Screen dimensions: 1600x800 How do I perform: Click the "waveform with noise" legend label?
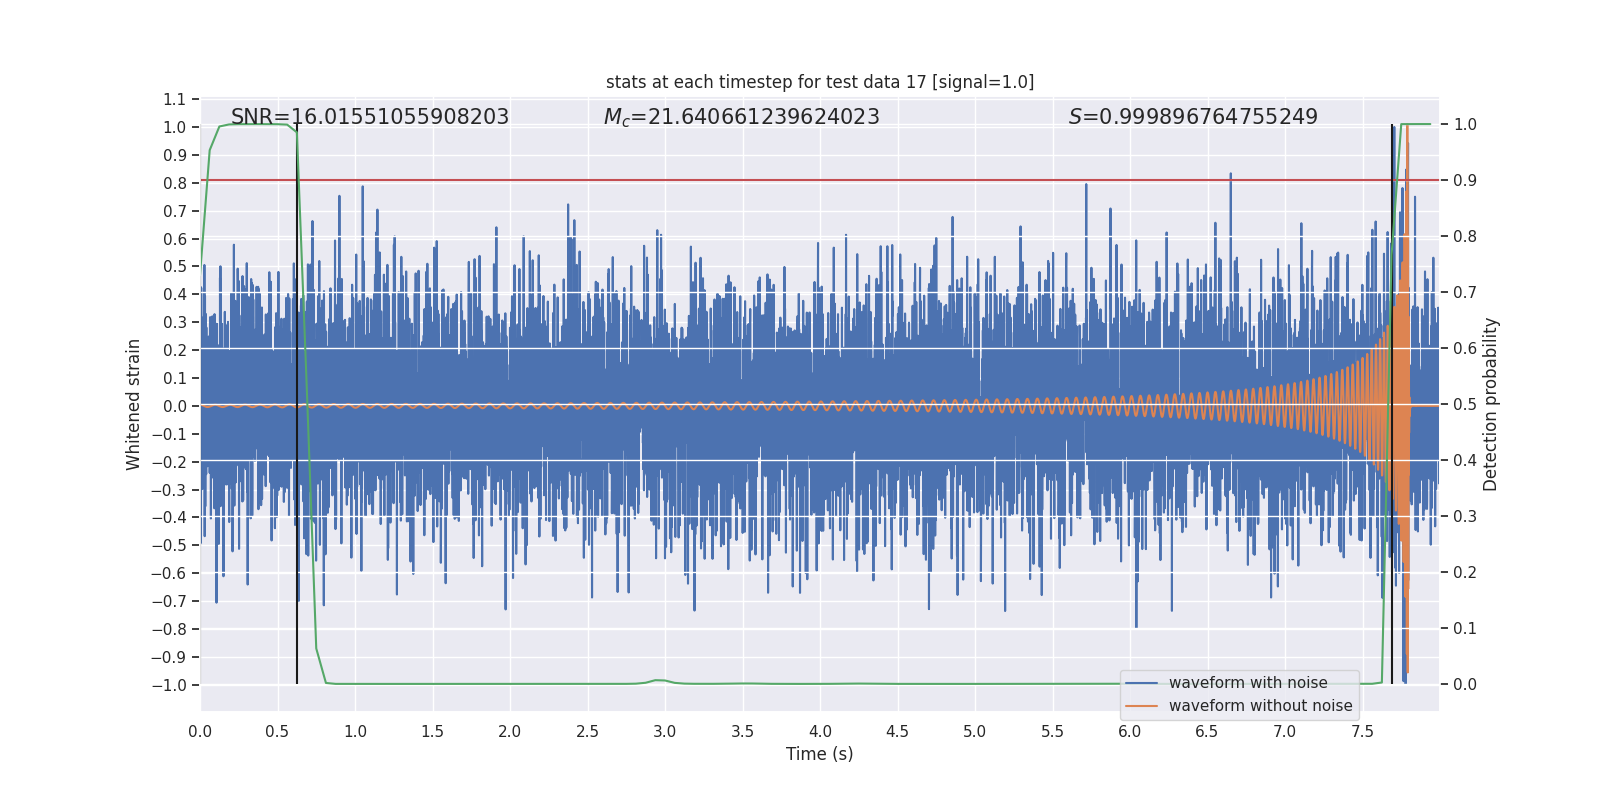pos(1247,683)
